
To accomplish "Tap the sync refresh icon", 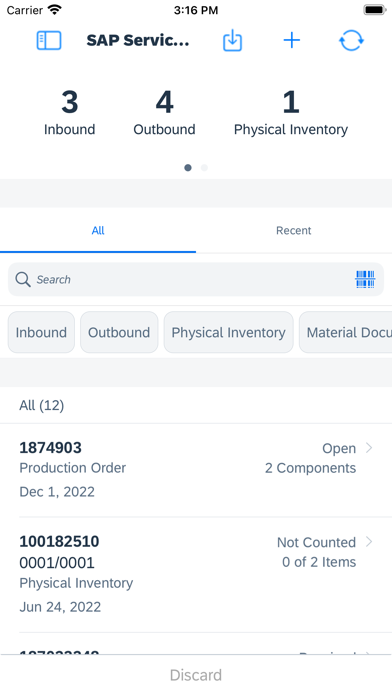I will click(351, 40).
